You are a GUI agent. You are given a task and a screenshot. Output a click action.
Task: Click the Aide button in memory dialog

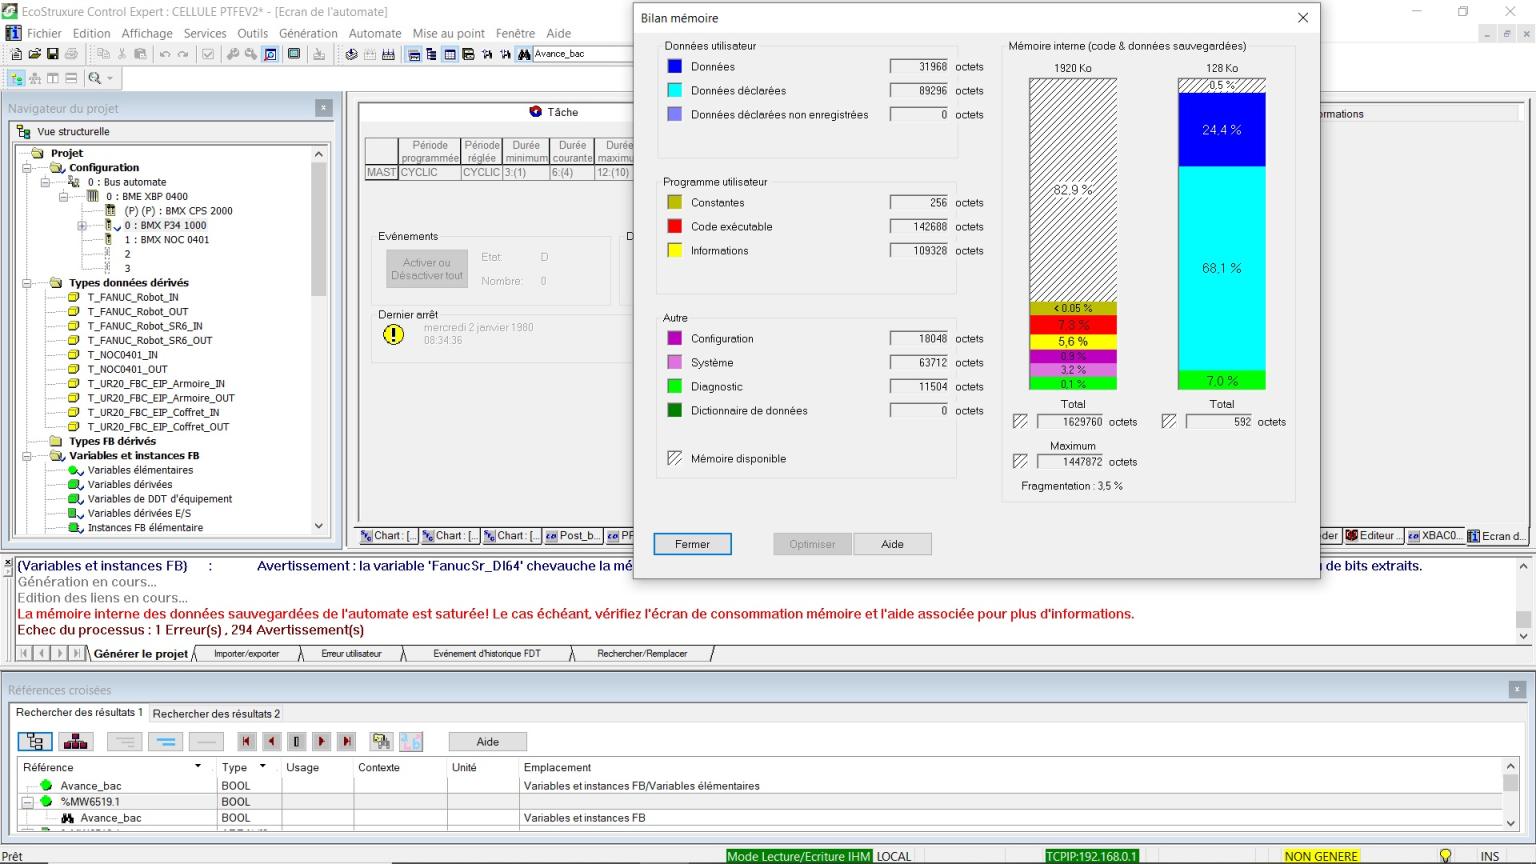click(x=892, y=544)
